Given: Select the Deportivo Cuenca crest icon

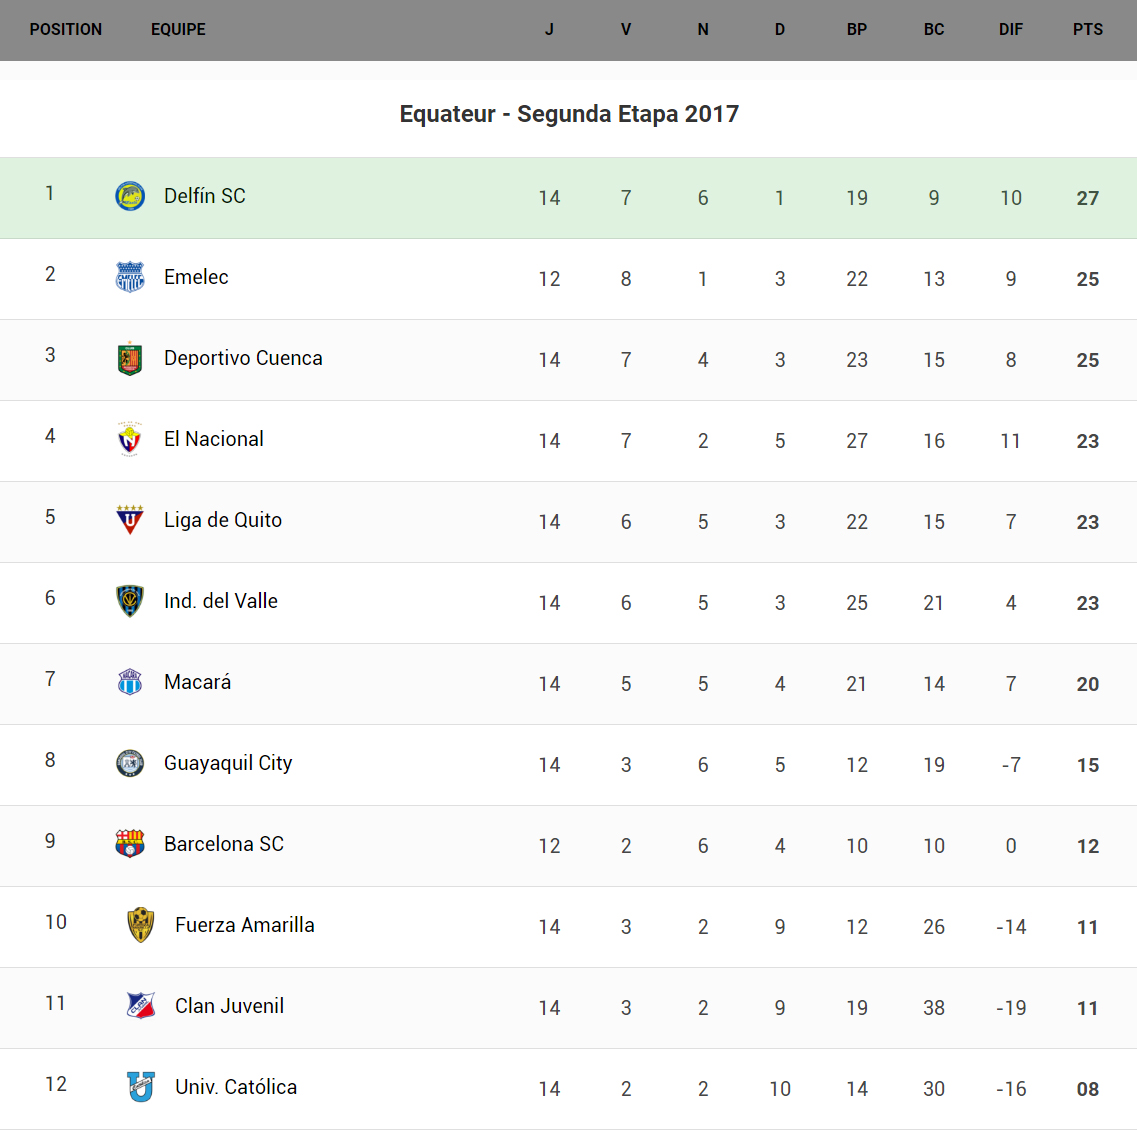Looking at the screenshot, I should 130,358.
